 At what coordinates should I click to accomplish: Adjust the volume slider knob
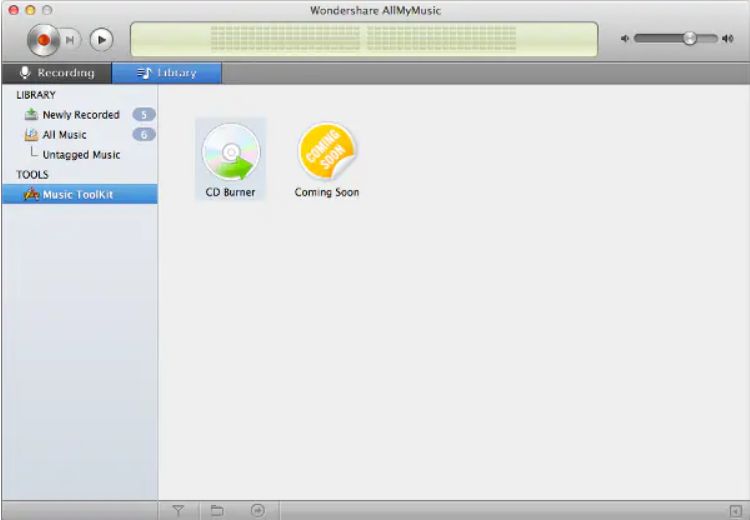tap(689, 38)
